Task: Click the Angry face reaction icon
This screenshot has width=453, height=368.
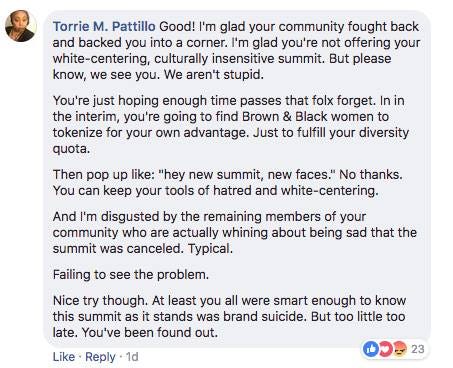Action: (399, 349)
